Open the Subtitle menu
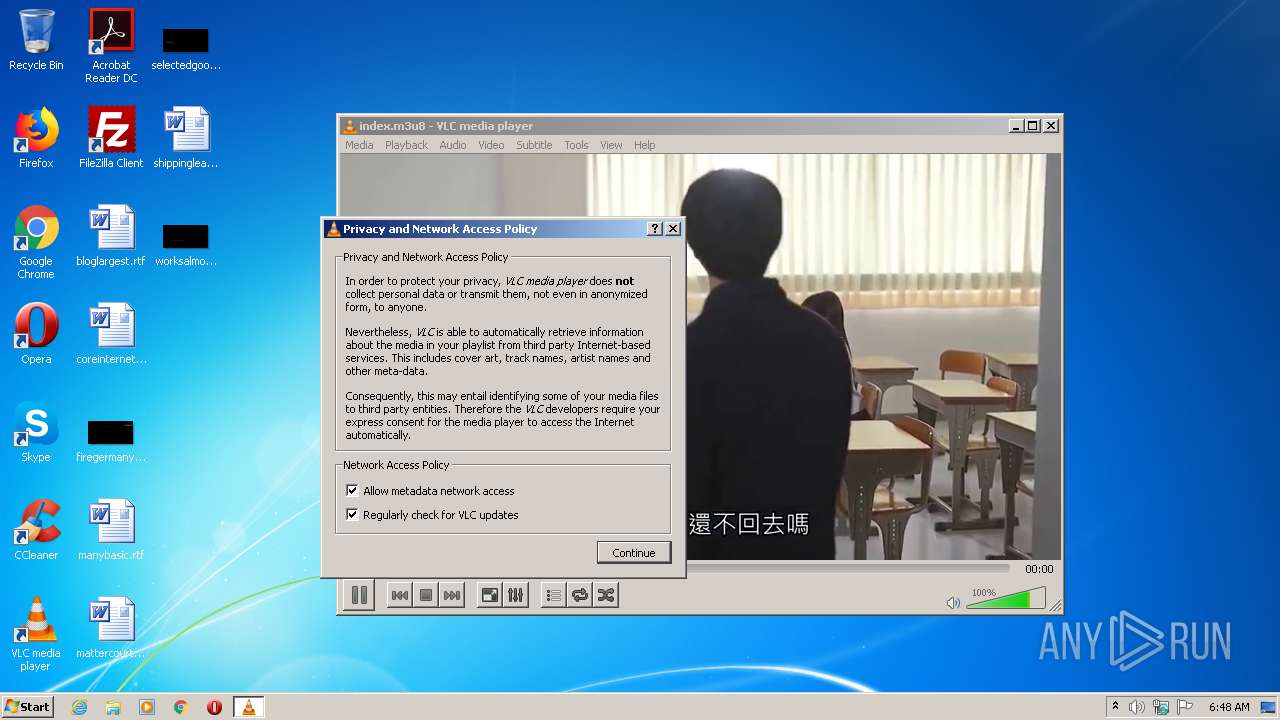This screenshot has width=1280, height=720. [534, 145]
